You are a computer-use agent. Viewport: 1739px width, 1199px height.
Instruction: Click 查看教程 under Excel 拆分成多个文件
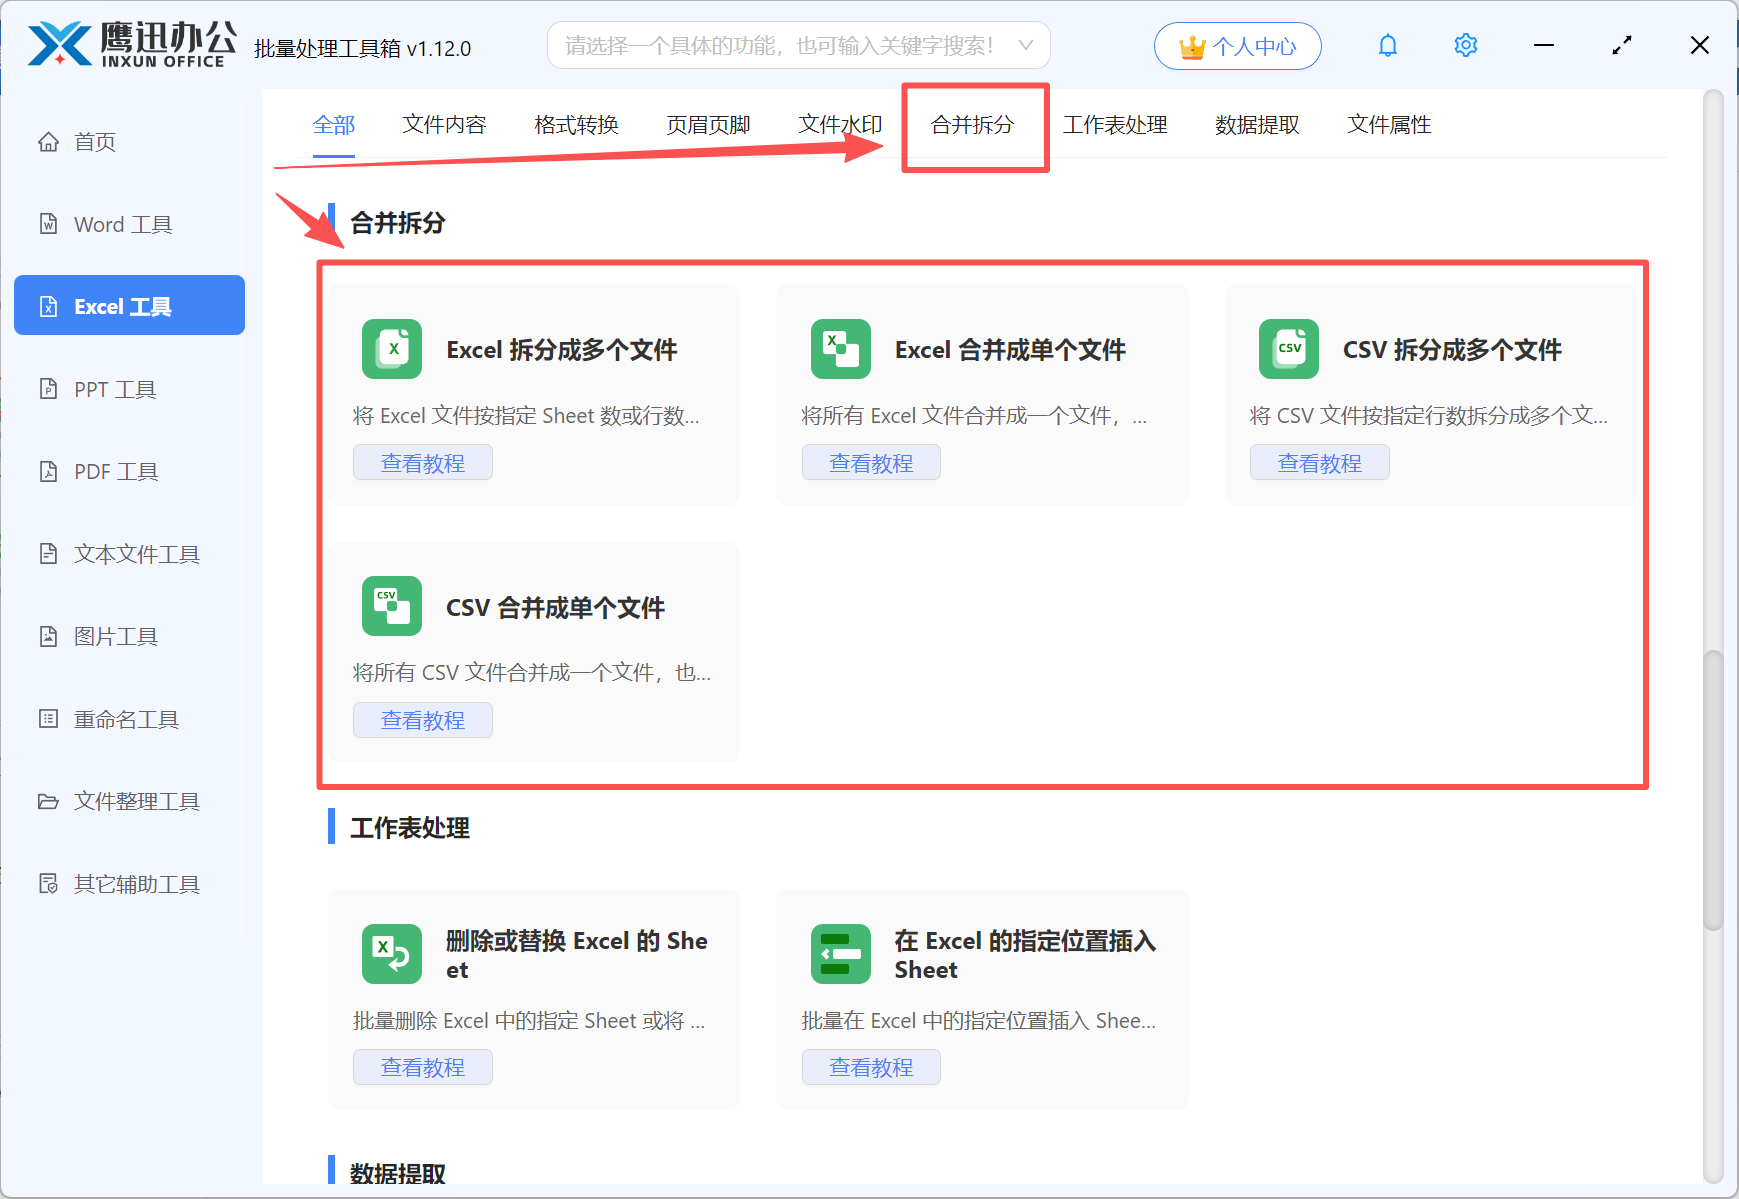click(422, 463)
